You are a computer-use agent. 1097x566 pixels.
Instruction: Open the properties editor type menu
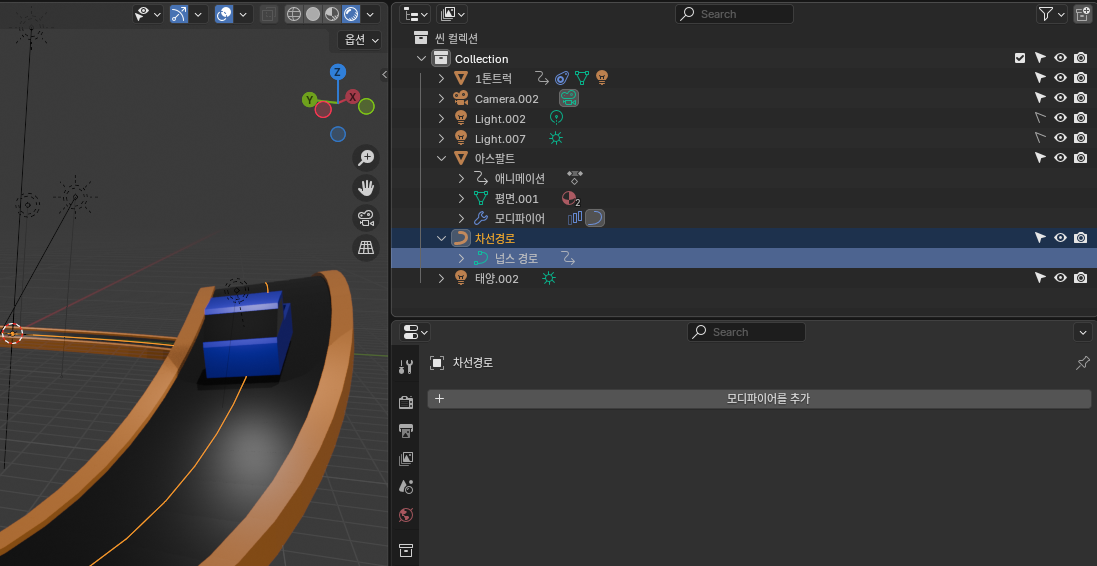(x=416, y=332)
